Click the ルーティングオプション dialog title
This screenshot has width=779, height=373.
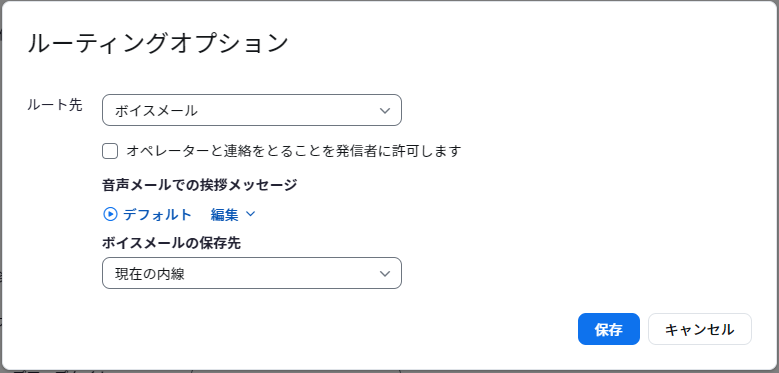(157, 43)
